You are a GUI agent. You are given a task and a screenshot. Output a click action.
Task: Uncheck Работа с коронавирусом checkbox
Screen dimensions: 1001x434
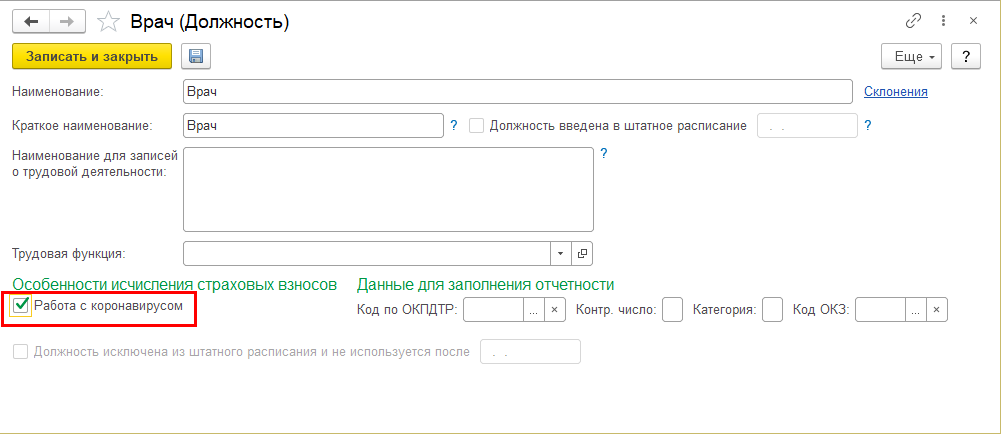pos(20,306)
